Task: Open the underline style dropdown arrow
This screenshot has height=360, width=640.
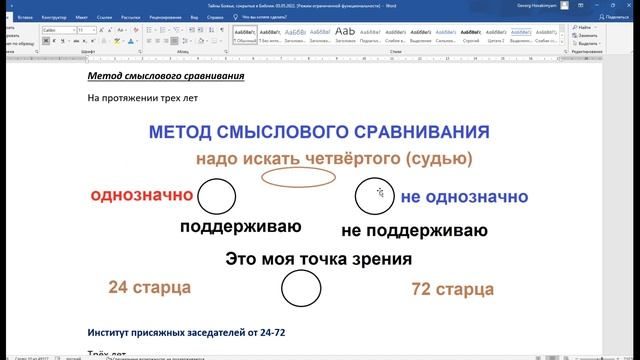Action: 69,41
